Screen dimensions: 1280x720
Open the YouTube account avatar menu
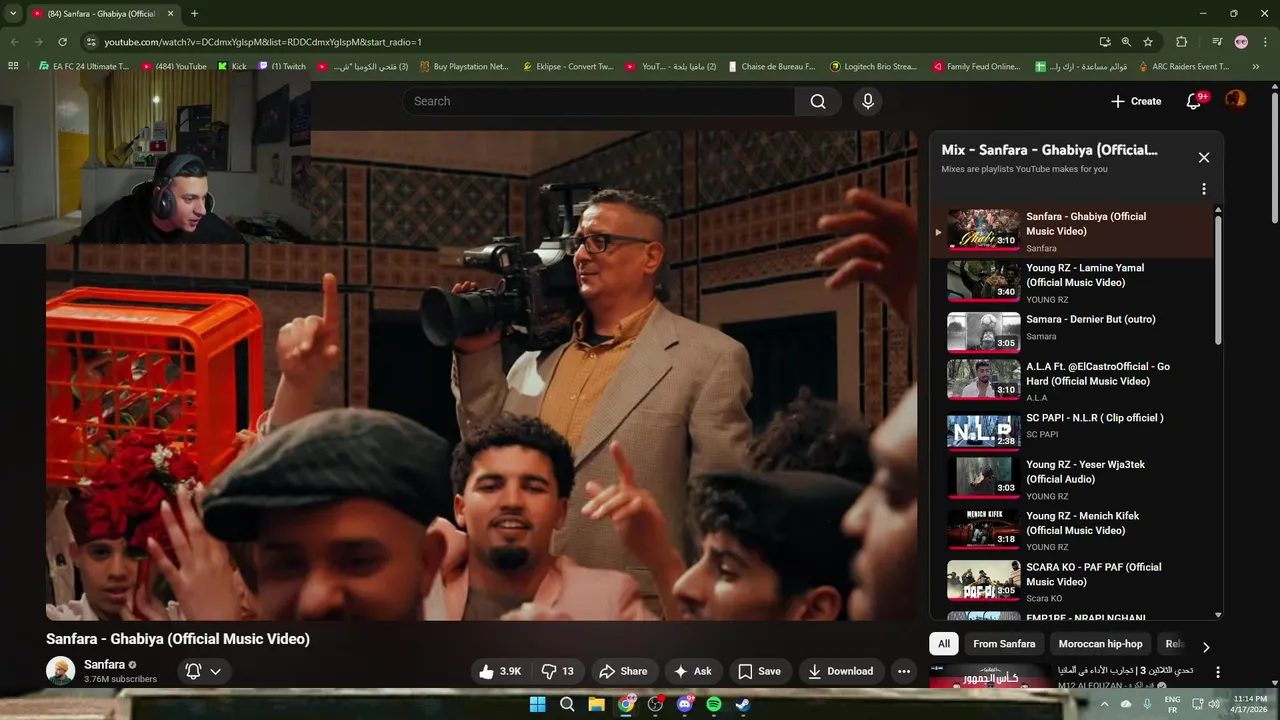(1236, 100)
